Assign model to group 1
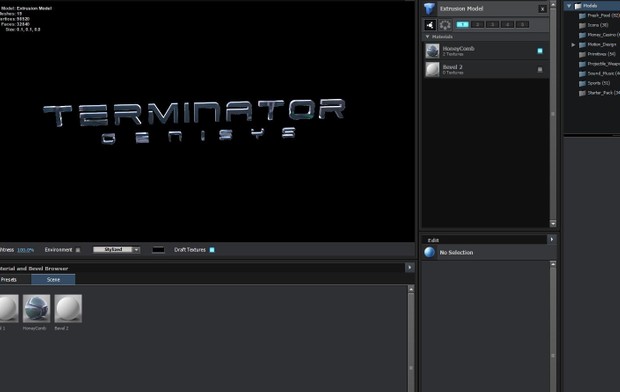Image resolution: width=620 pixels, height=392 pixels. [x=462, y=25]
